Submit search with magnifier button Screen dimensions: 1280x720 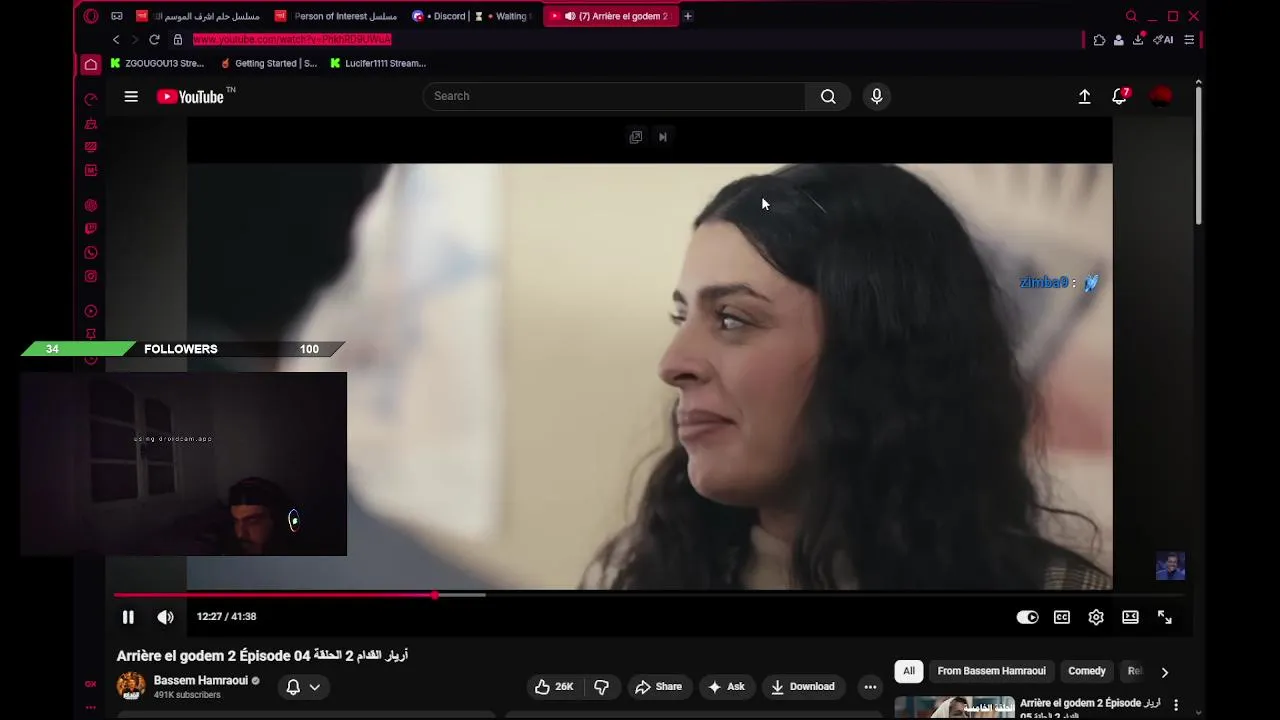coord(828,96)
